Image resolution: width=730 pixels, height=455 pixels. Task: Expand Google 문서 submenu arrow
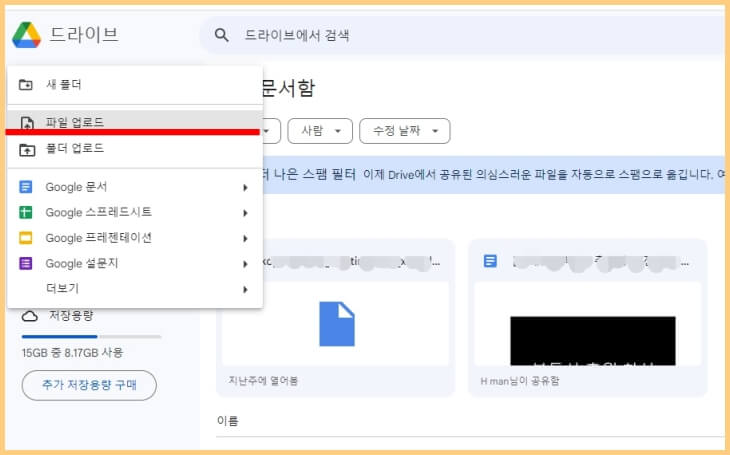point(245,188)
